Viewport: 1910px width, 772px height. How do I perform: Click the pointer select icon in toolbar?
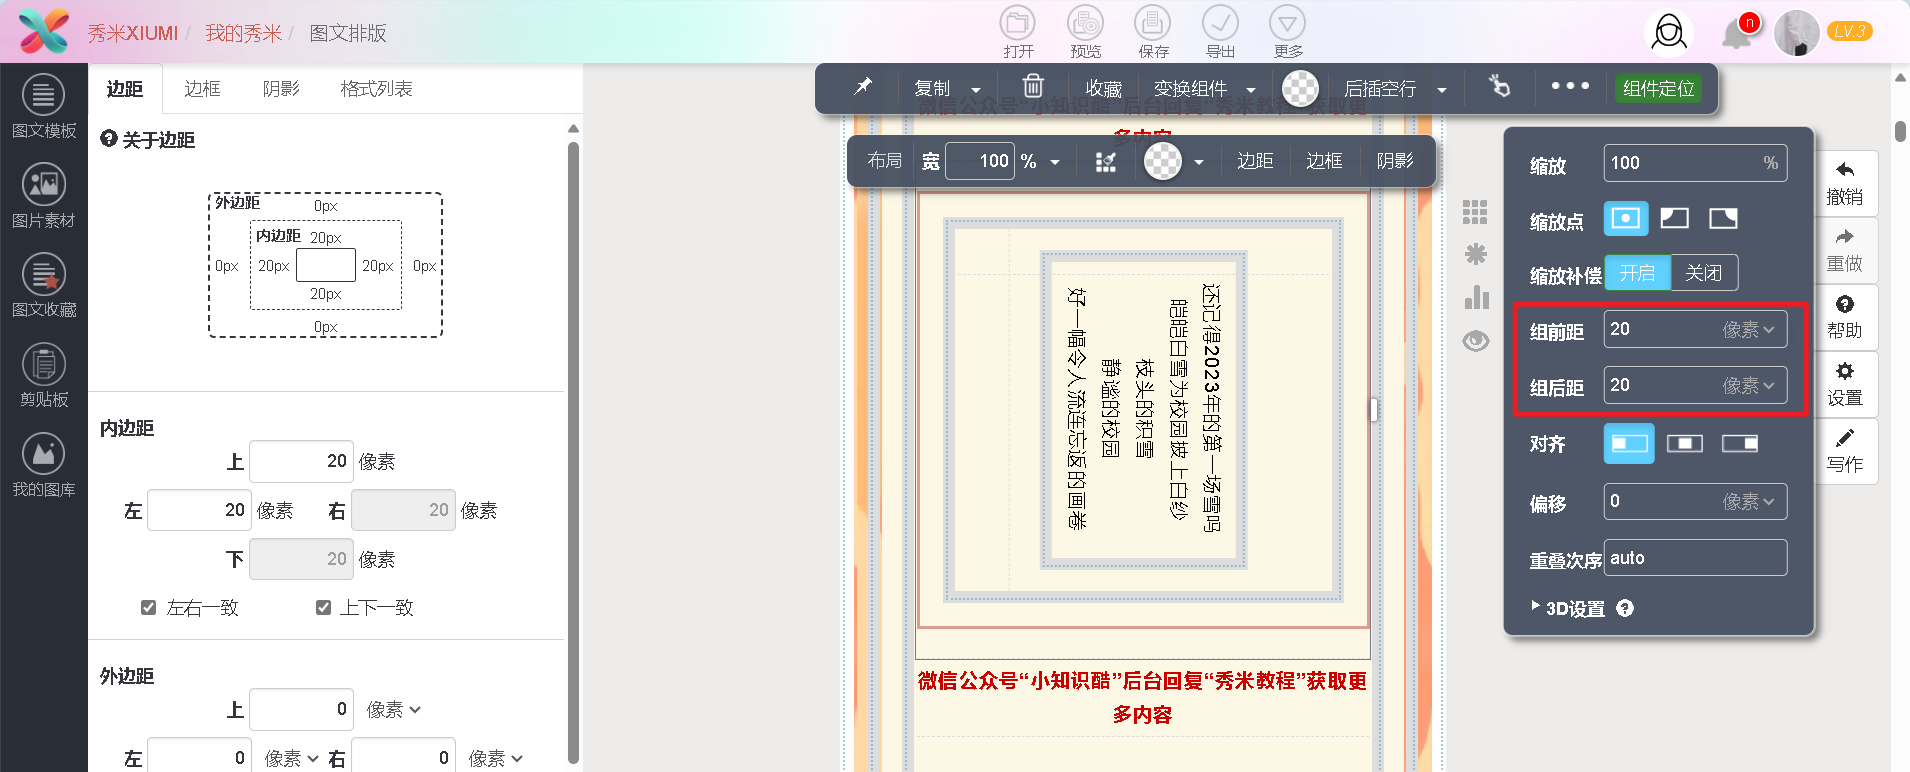tap(1499, 87)
